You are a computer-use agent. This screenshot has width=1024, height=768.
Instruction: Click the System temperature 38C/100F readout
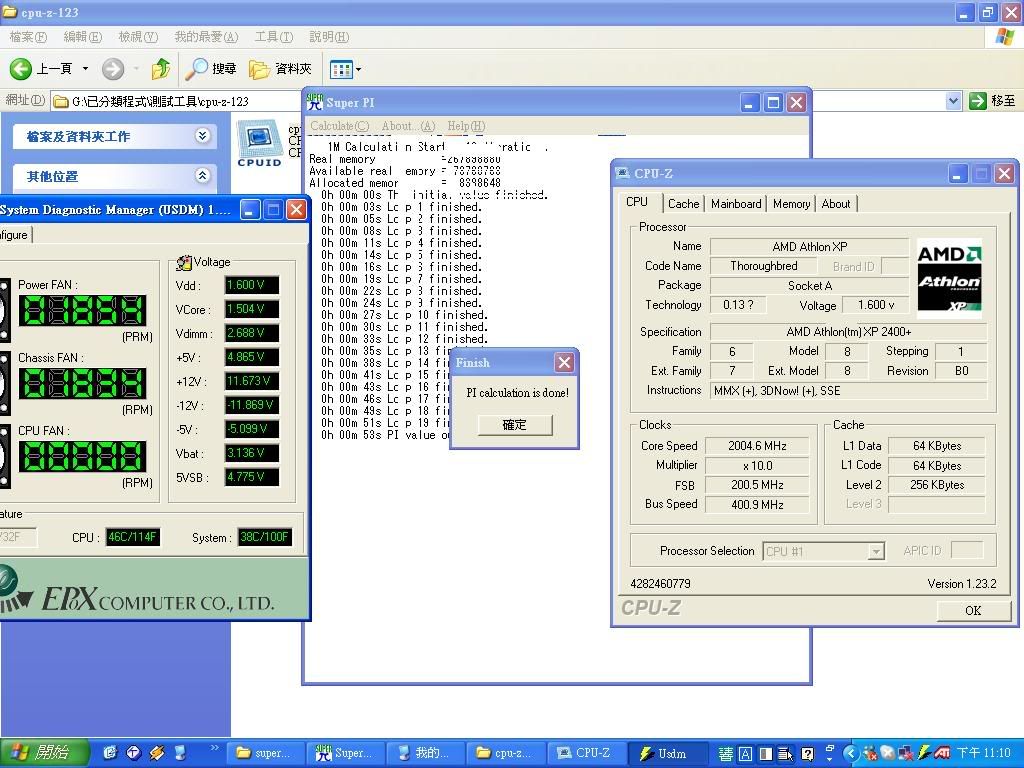pos(264,537)
